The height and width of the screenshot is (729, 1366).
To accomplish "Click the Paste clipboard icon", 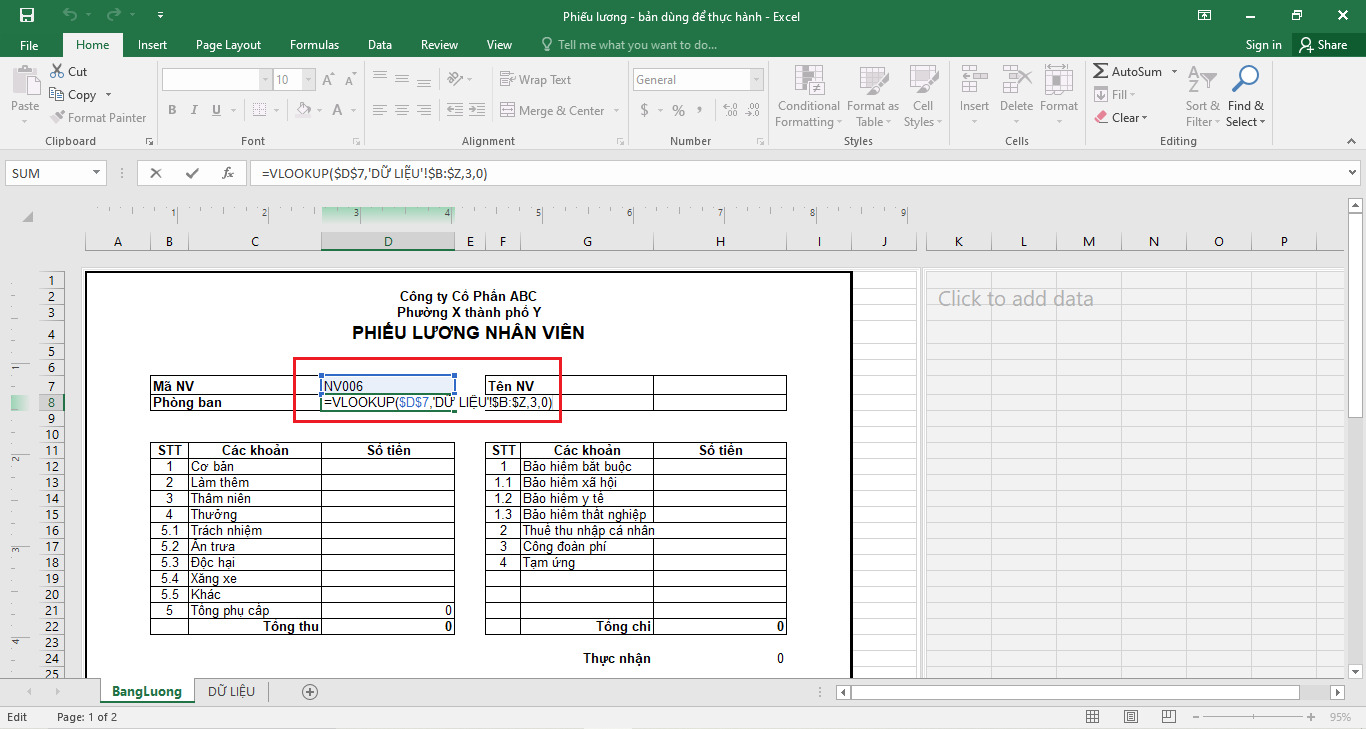I will pos(25,83).
